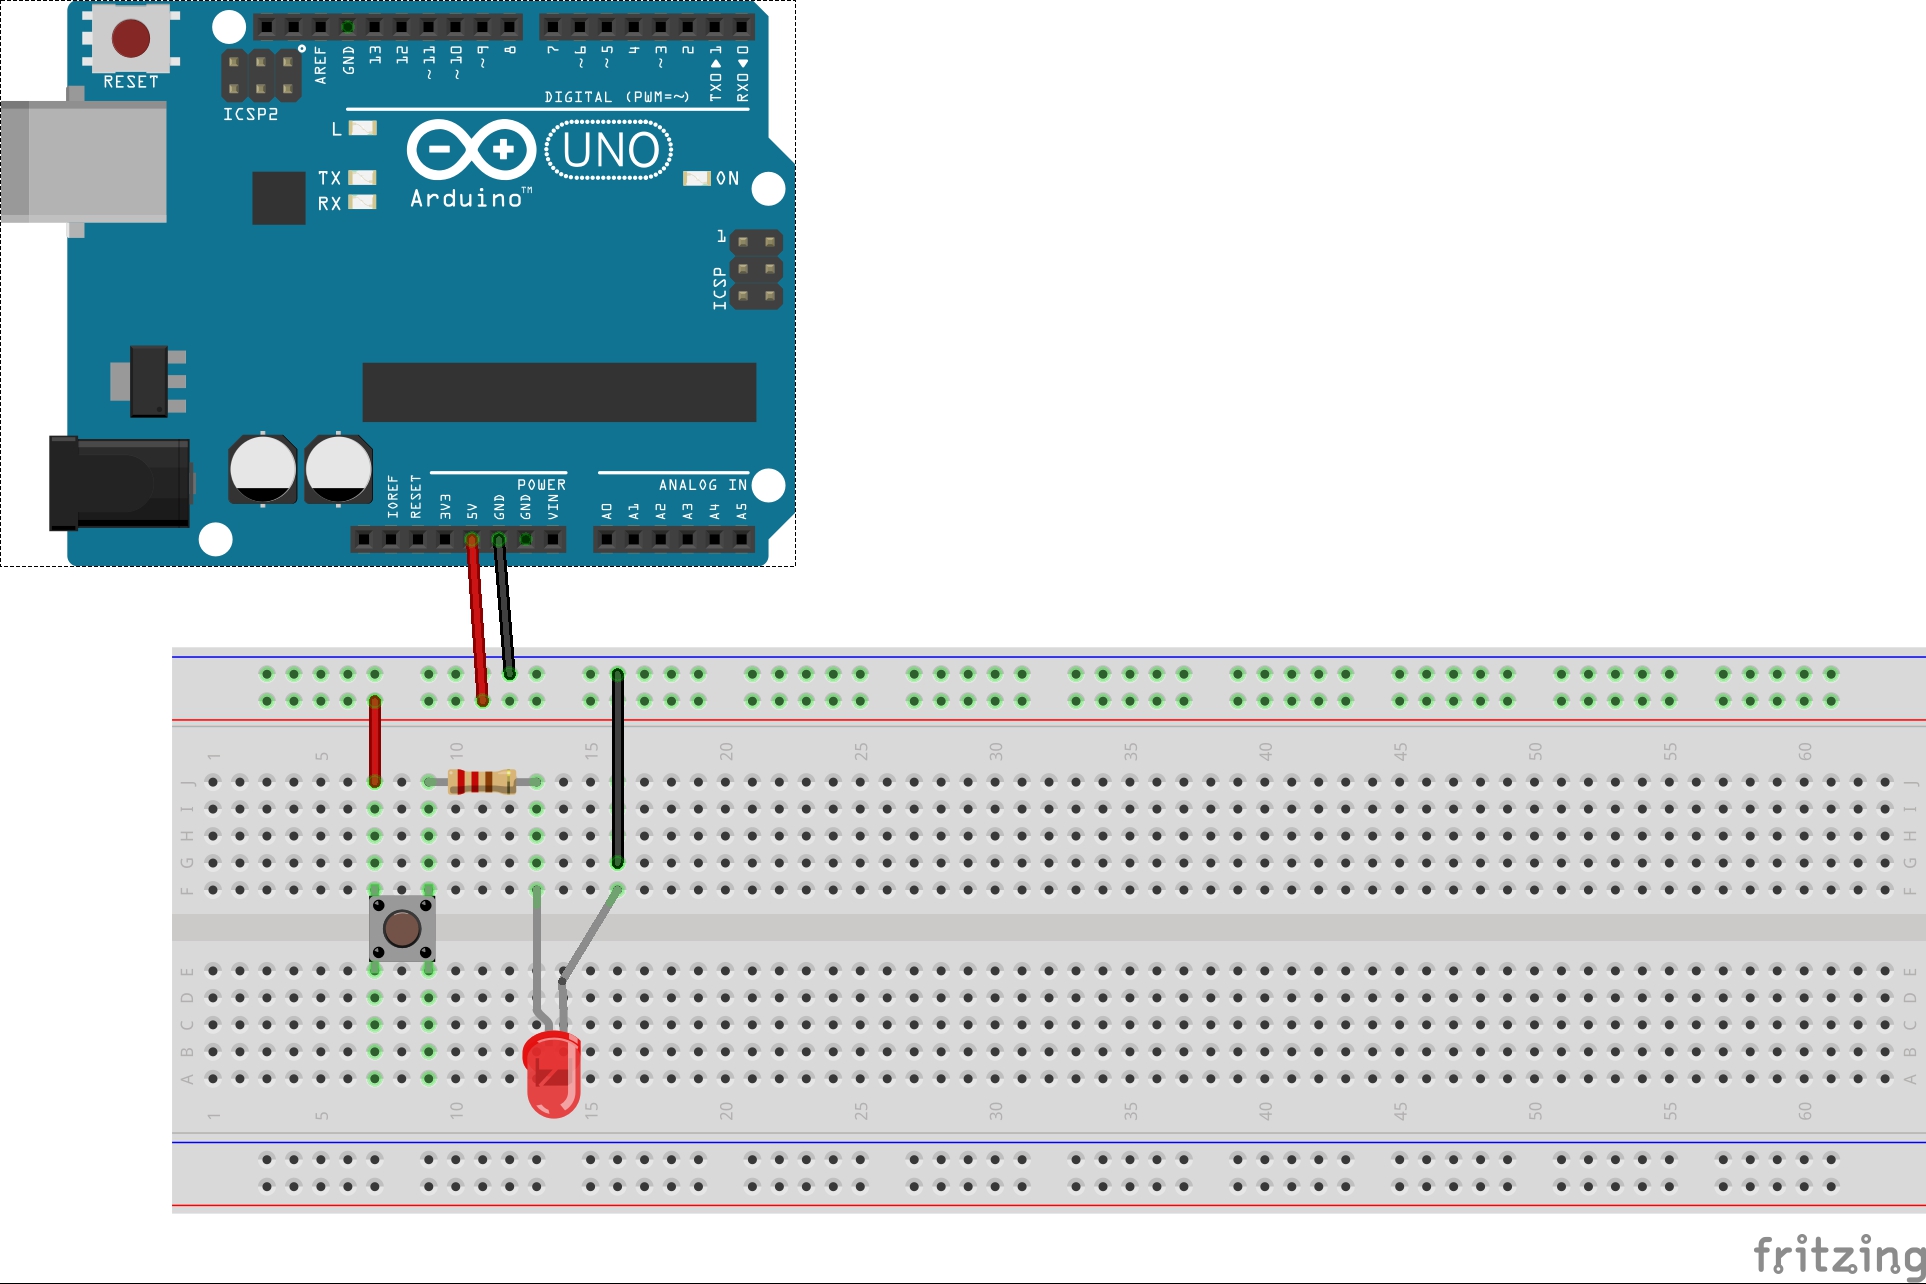
Task: Click the left round capacitor
Action: 263,468
